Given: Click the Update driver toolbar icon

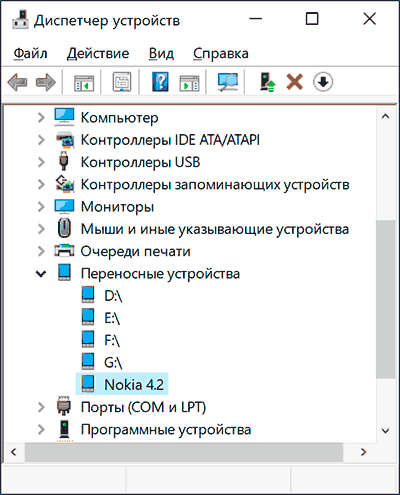Looking at the screenshot, I should click(x=267, y=82).
